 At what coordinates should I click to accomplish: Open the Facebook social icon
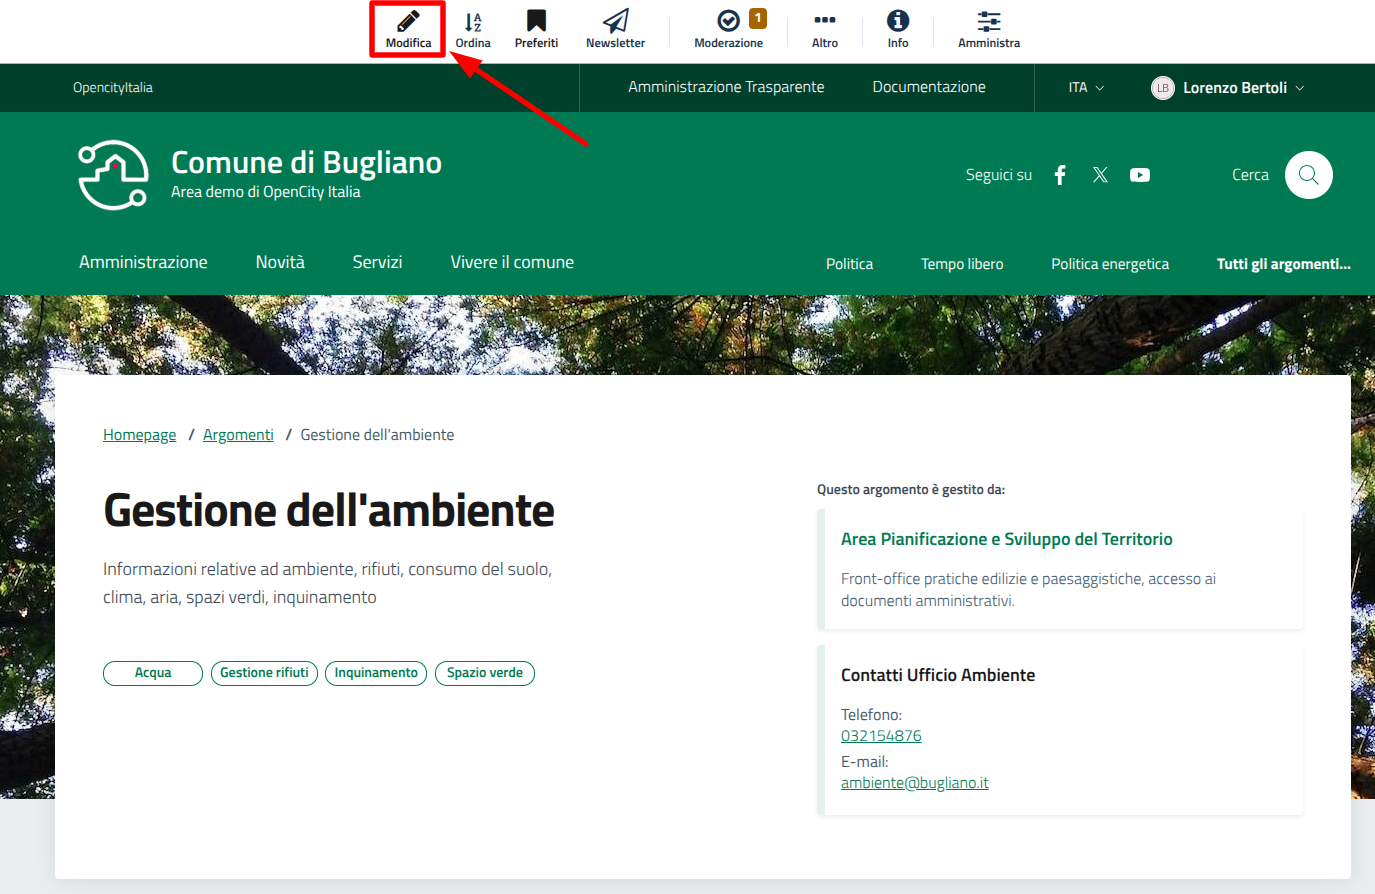pyautogui.click(x=1060, y=175)
